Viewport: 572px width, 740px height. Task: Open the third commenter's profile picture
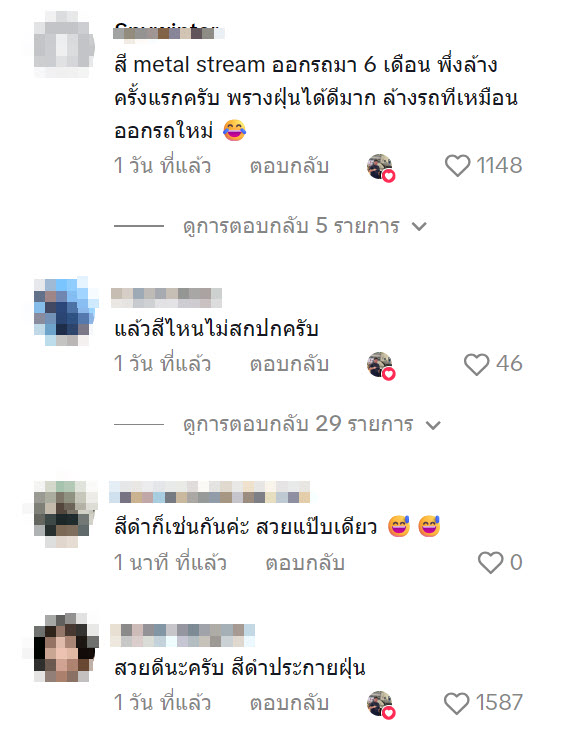[64, 513]
